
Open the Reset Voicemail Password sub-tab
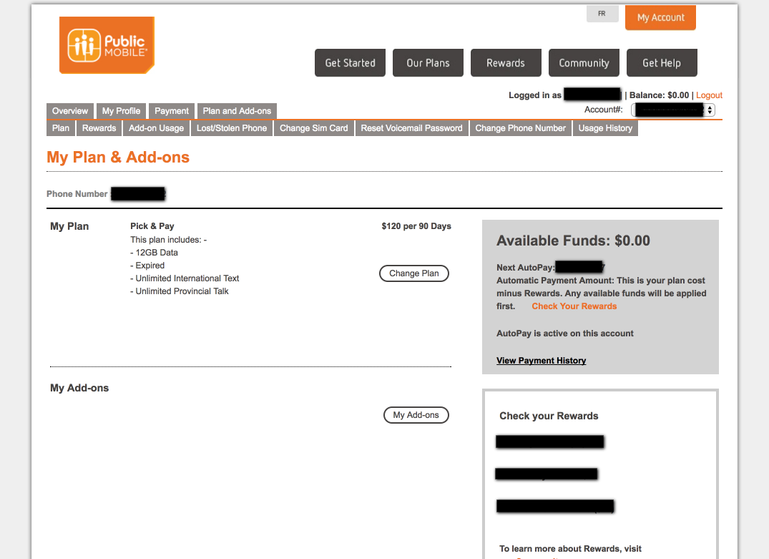[411, 128]
